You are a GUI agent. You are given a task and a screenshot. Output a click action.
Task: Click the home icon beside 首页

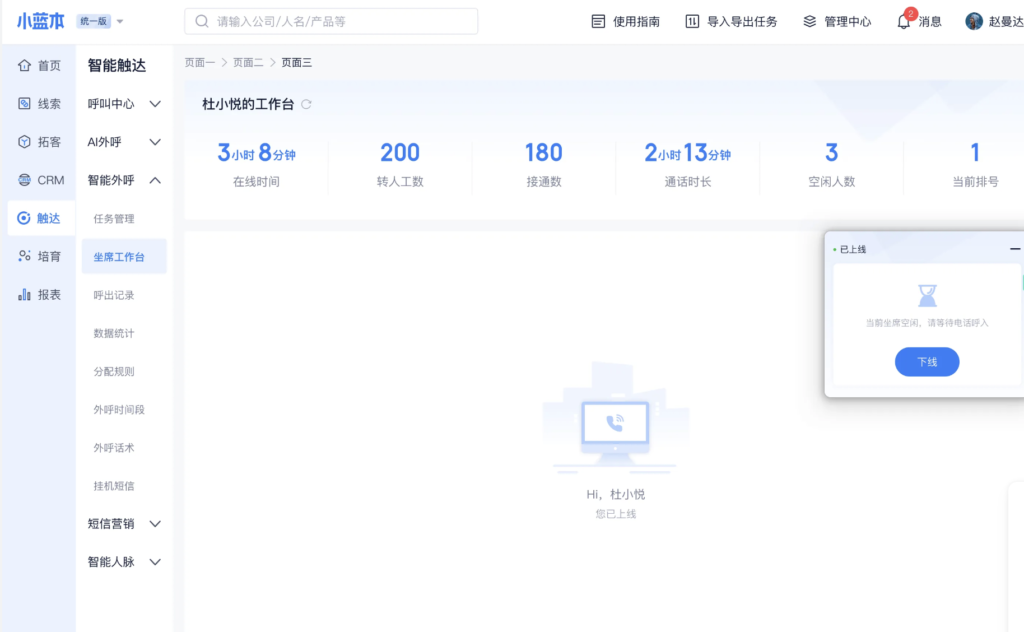24,66
